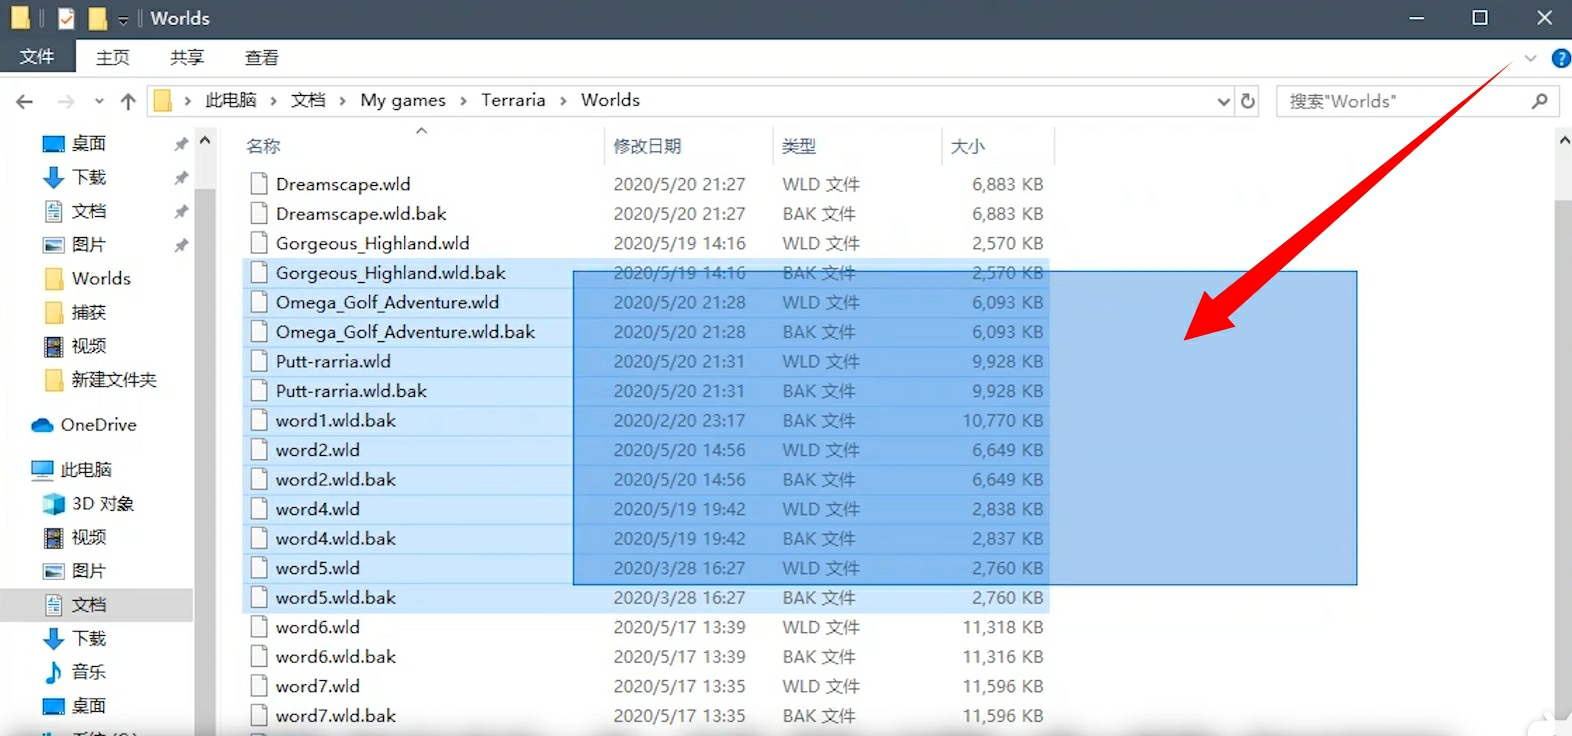Select 3D 对象 folder in sidebar
The width and height of the screenshot is (1572, 736).
coord(102,504)
